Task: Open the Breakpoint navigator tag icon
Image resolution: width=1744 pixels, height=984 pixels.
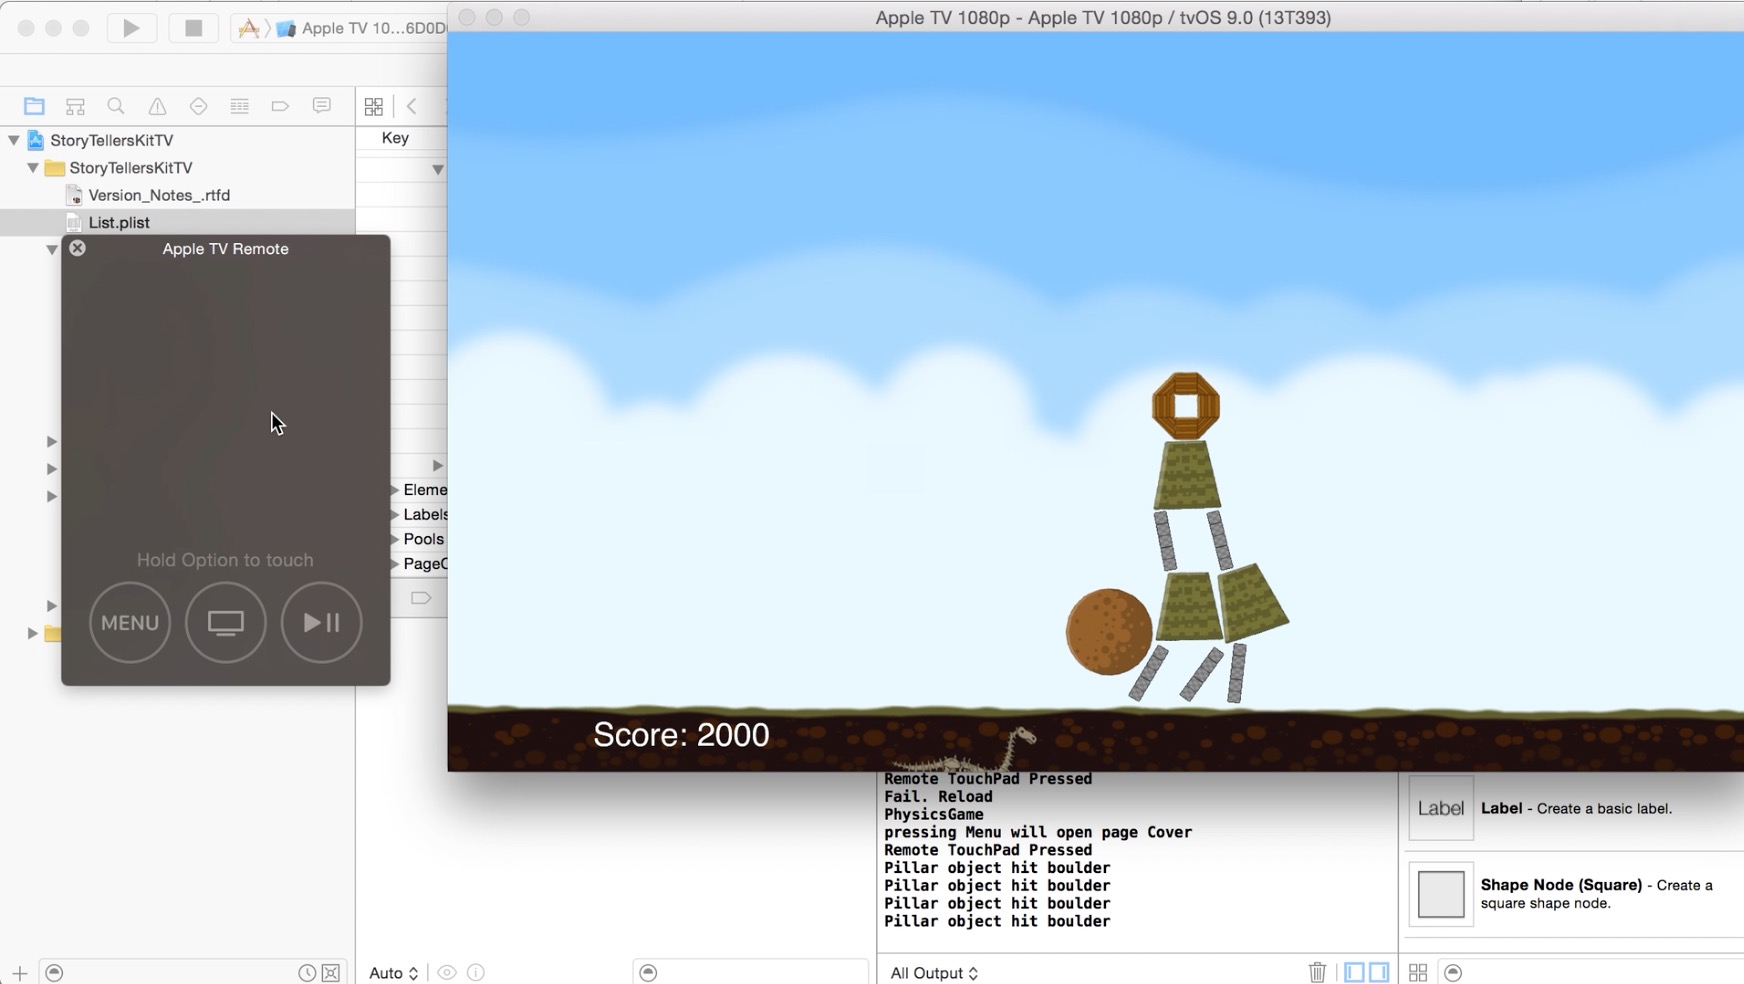Action: [280, 106]
